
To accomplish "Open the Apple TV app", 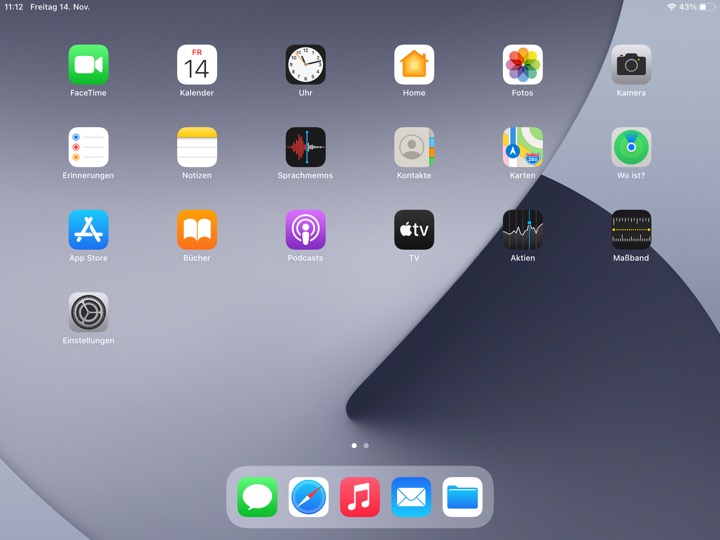I will point(414,230).
